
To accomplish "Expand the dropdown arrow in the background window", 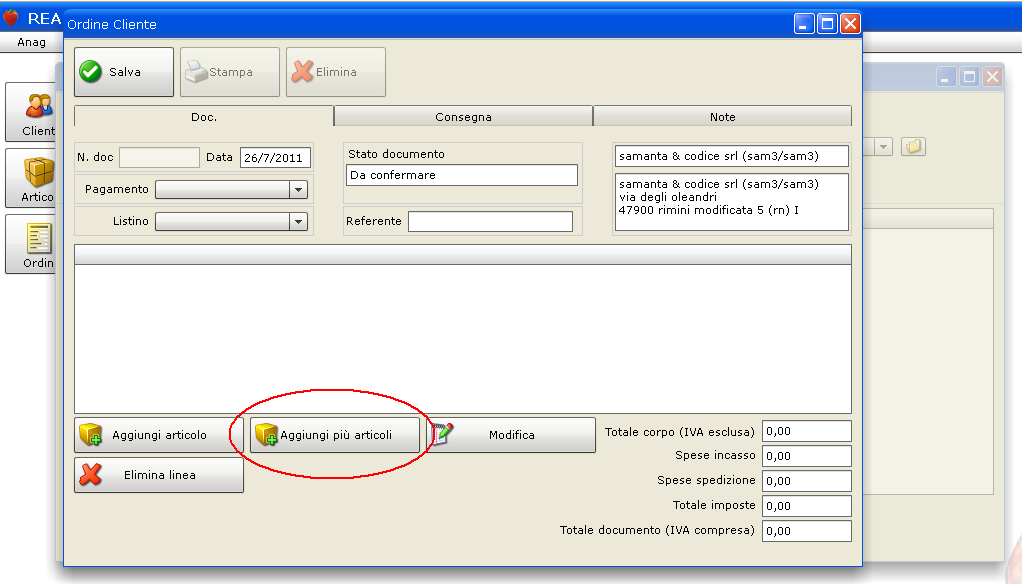I will tap(883, 147).
